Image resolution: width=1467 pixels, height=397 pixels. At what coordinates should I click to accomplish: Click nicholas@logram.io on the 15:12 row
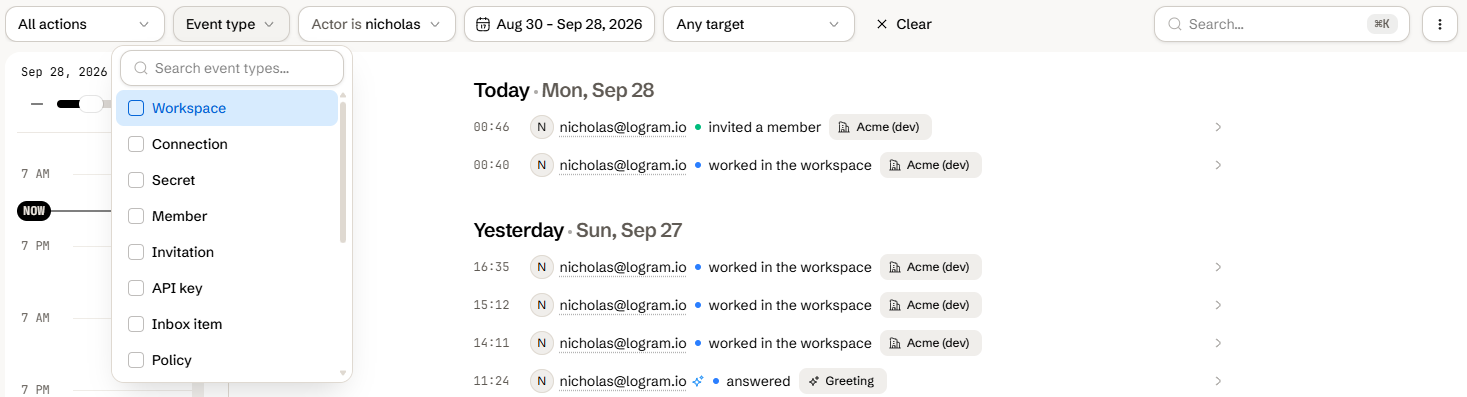[x=623, y=305]
